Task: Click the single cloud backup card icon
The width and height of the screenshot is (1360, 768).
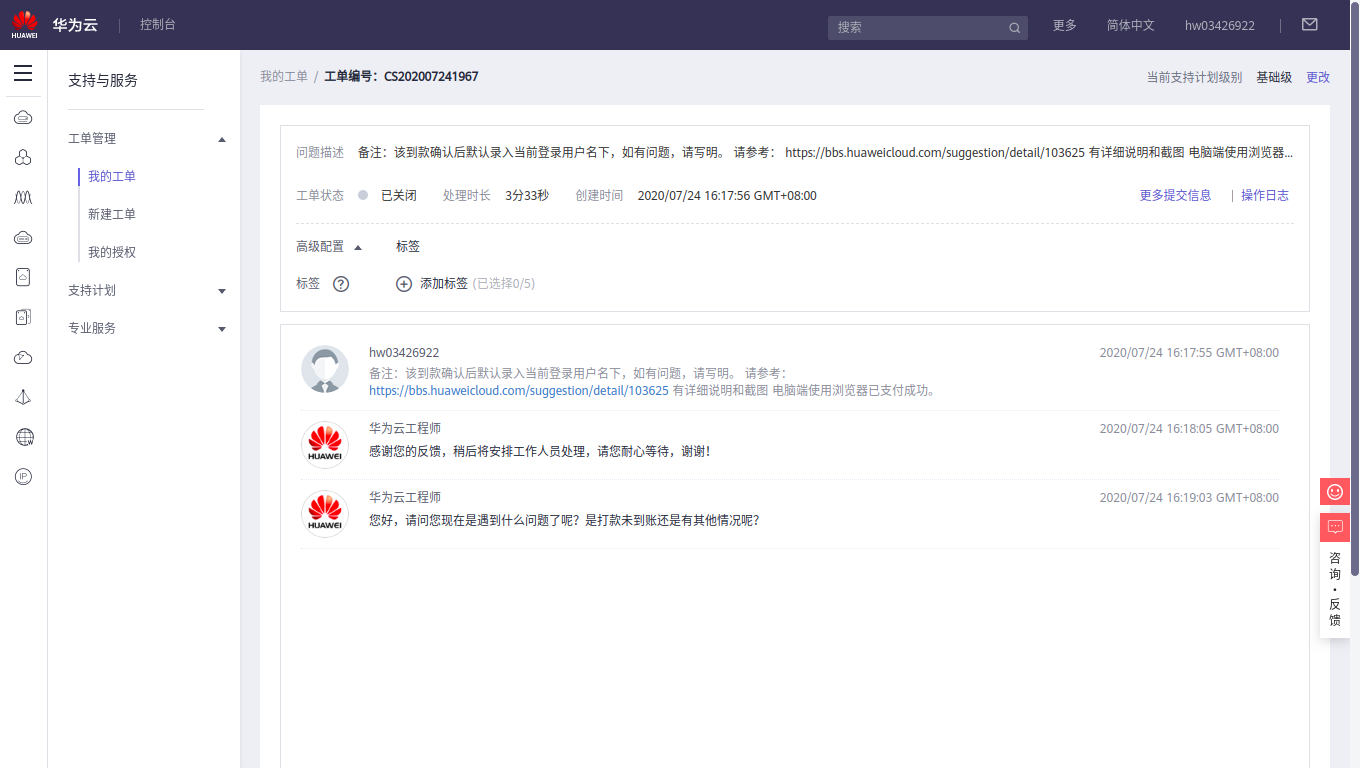Action: (x=23, y=277)
